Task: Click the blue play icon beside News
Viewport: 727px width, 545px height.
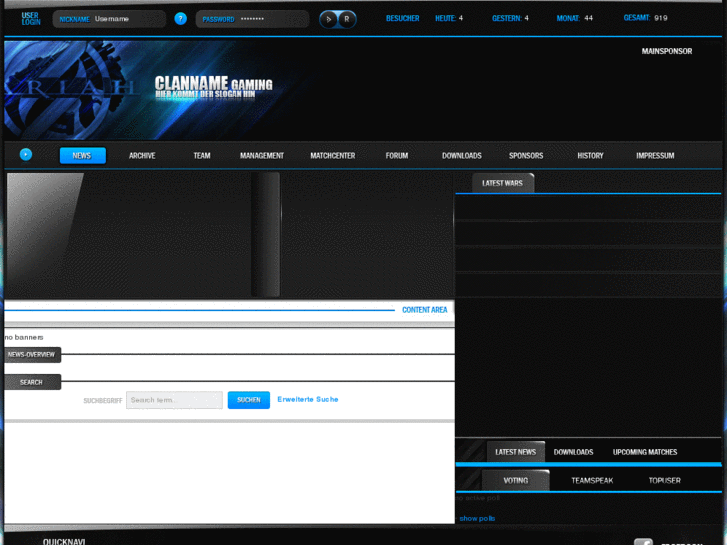Action: coord(26,154)
